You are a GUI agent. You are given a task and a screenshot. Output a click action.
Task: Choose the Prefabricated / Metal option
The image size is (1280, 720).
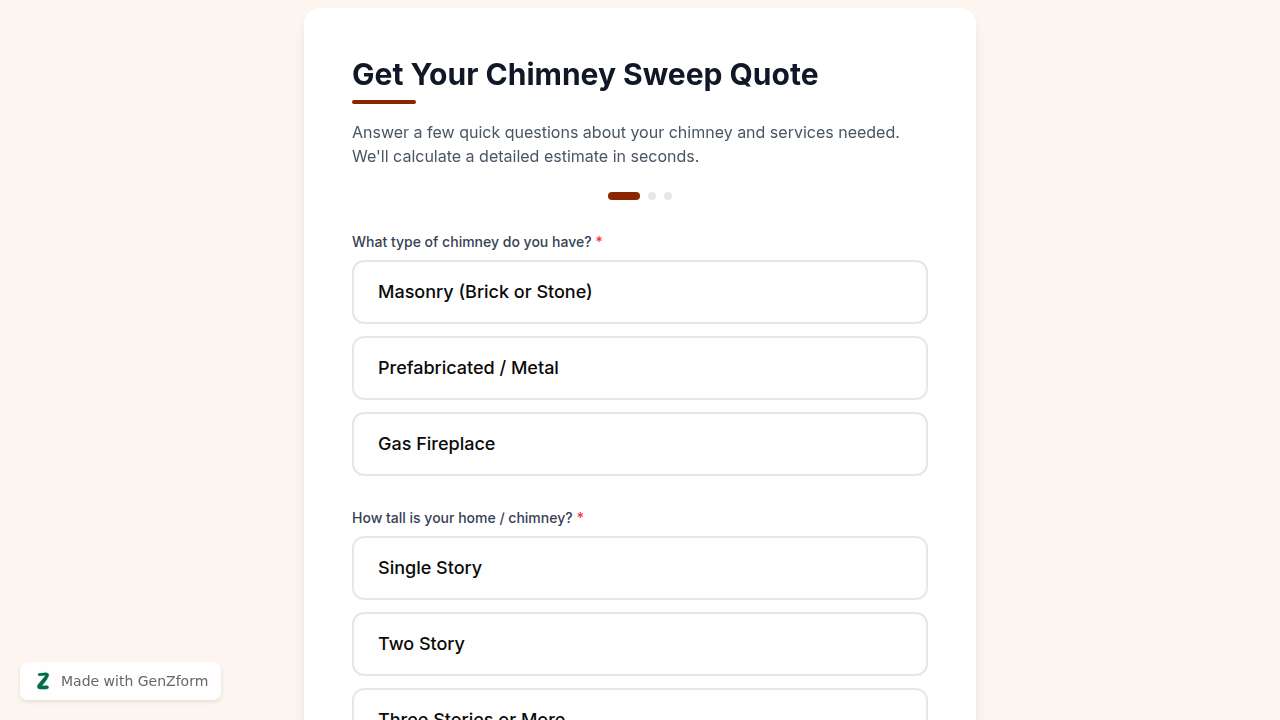(x=640, y=368)
